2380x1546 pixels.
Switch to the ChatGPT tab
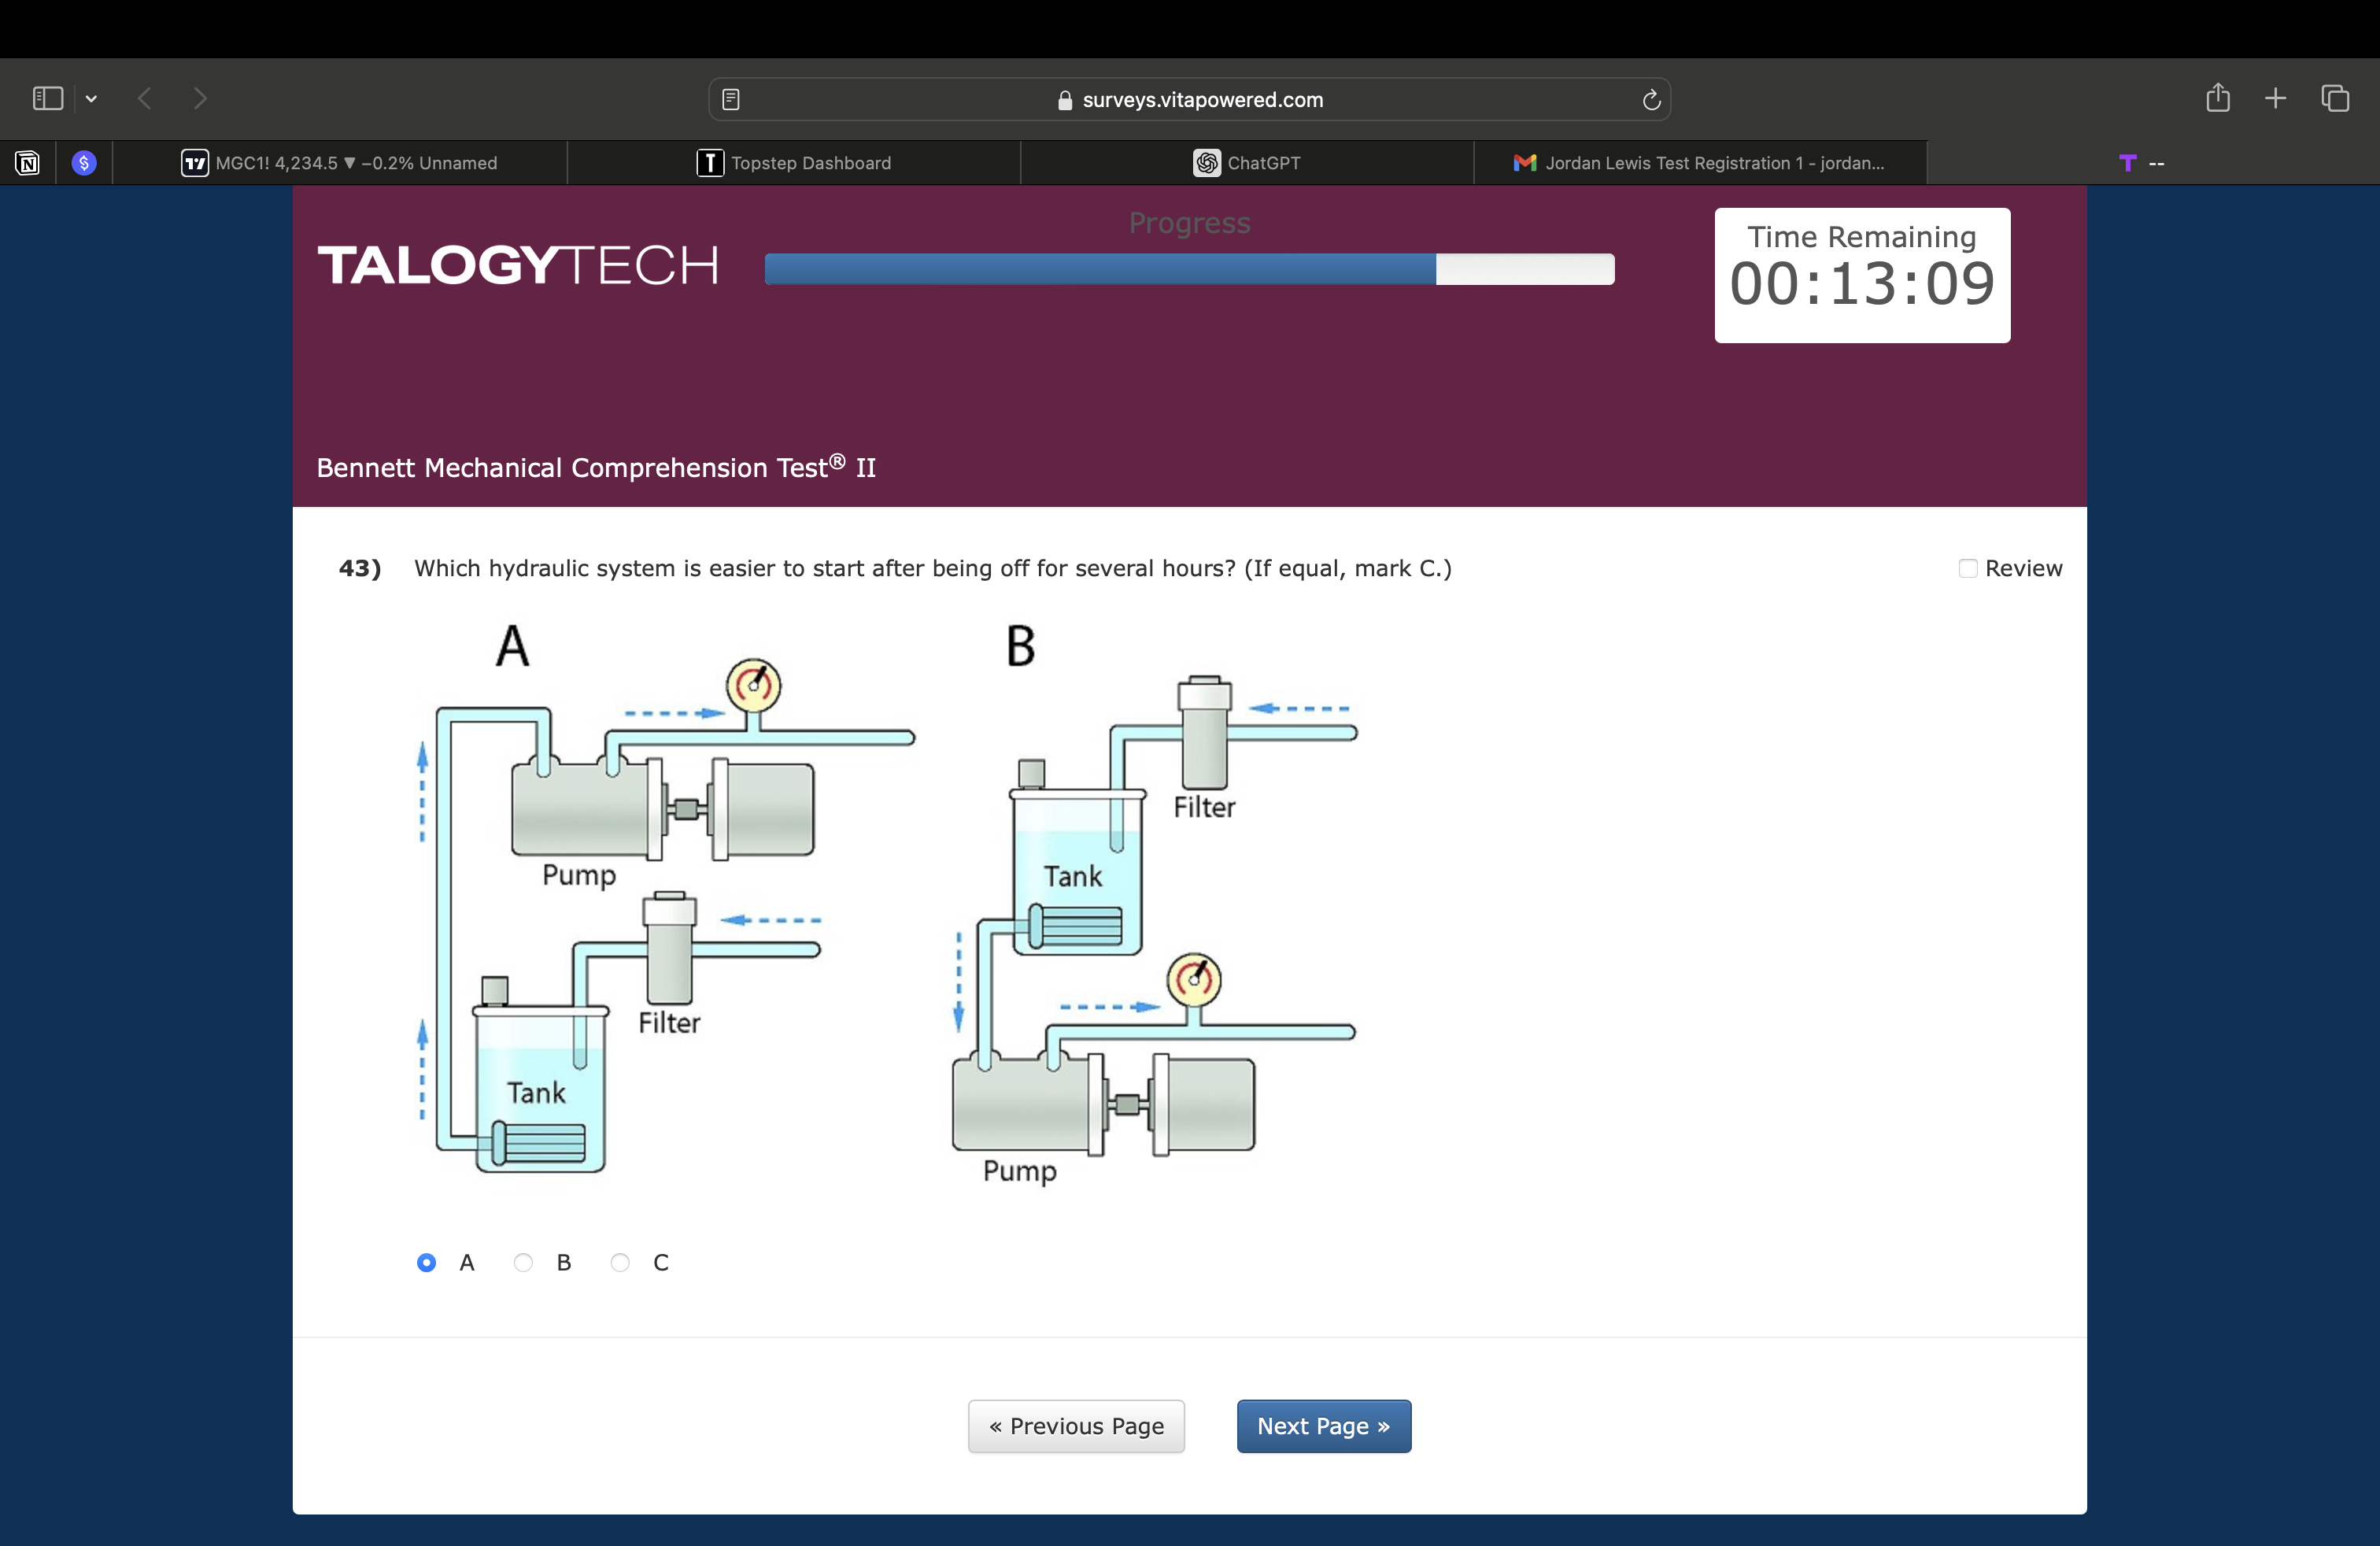coord(1247,163)
